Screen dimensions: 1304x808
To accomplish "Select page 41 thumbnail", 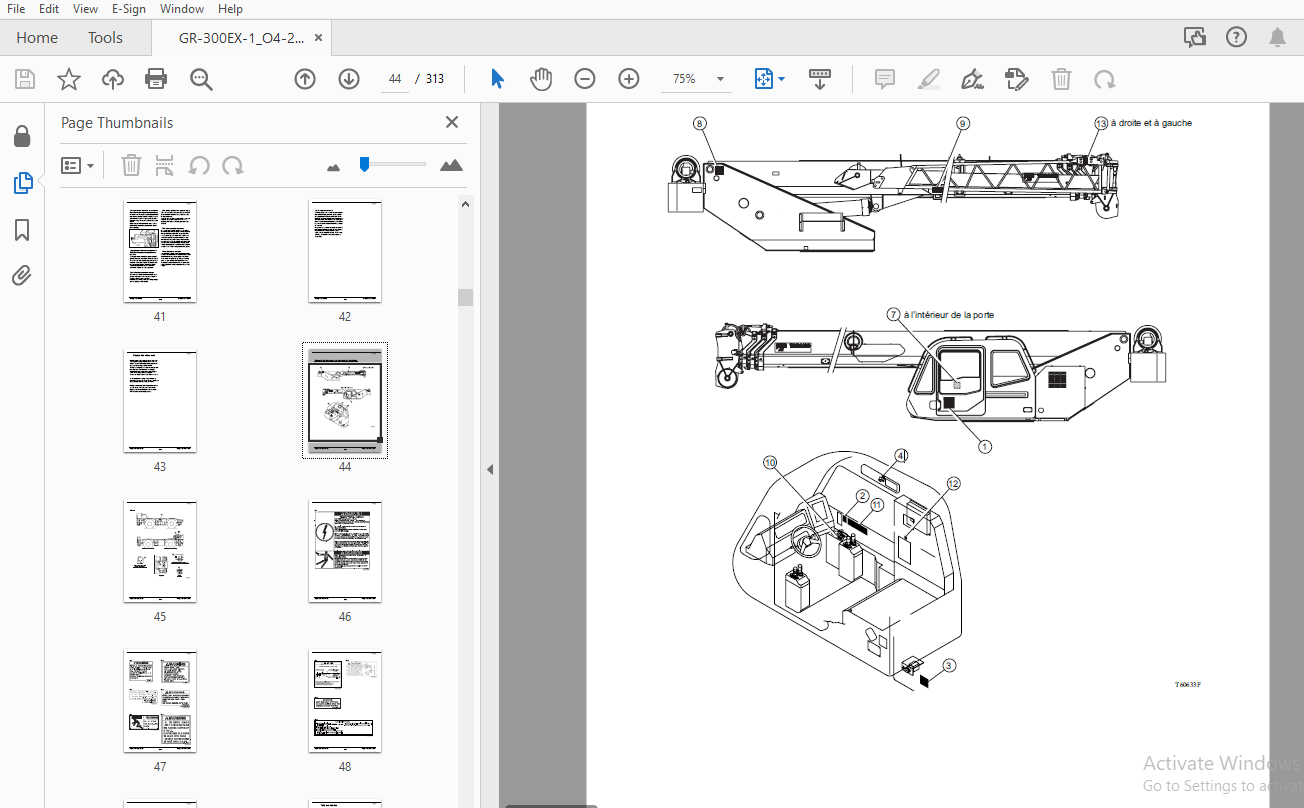I will [160, 251].
